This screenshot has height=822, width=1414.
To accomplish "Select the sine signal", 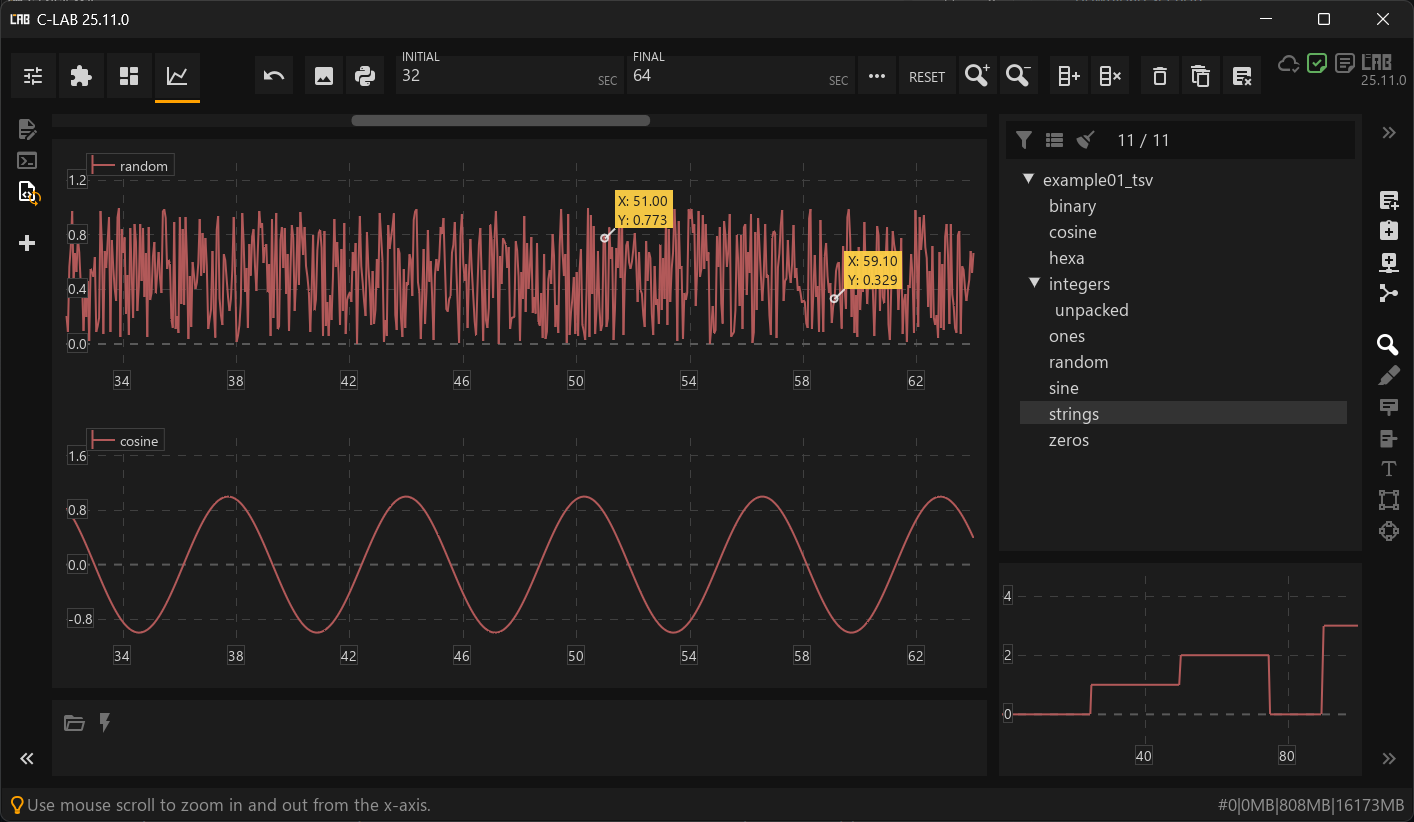I will click(1064, 388).
